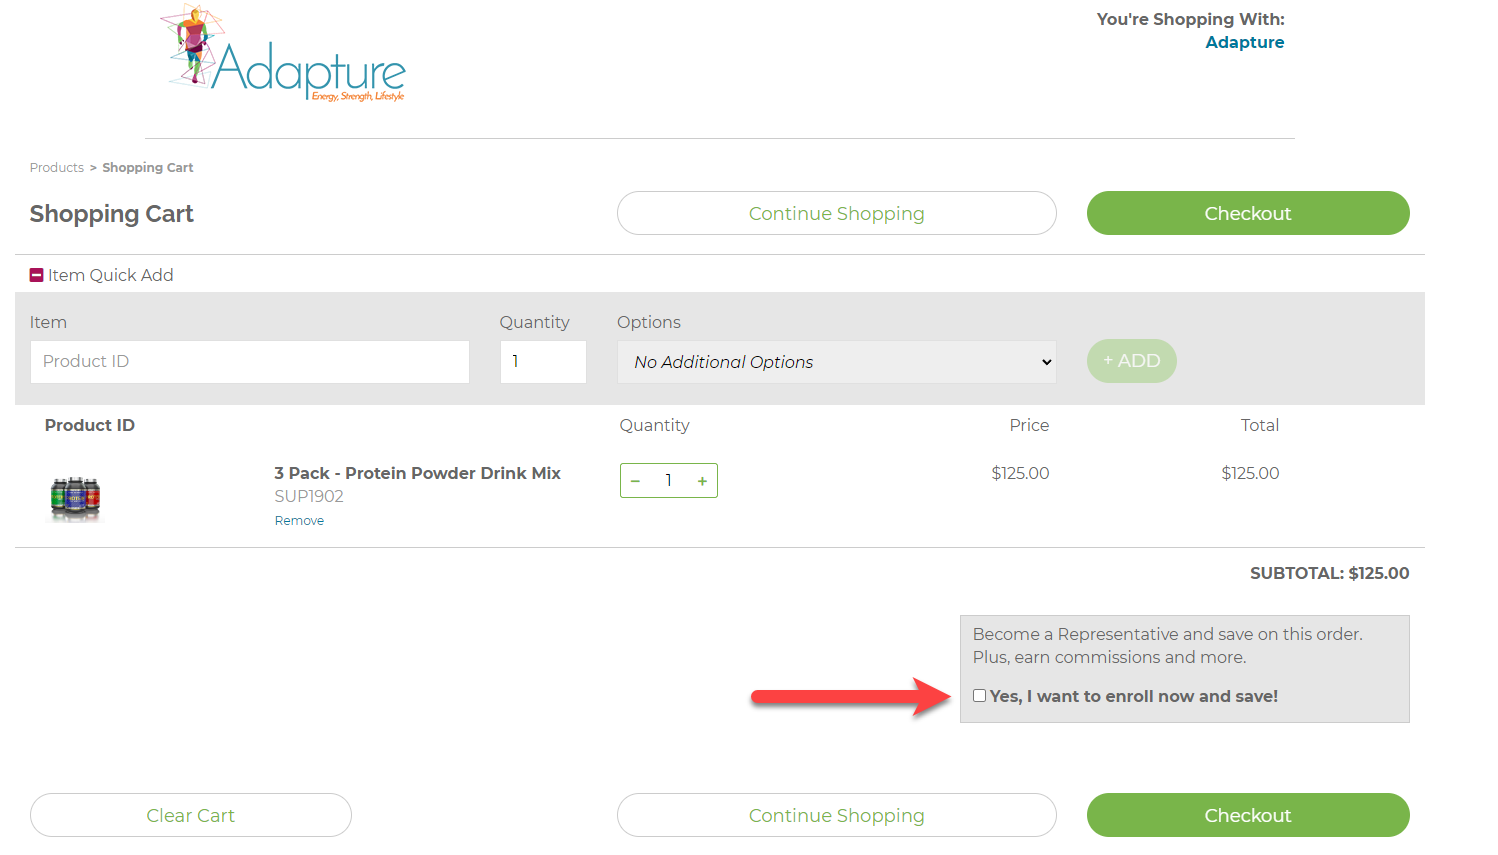
Task: Click the cart item quantity value field
Action: [x=668, y=481]
